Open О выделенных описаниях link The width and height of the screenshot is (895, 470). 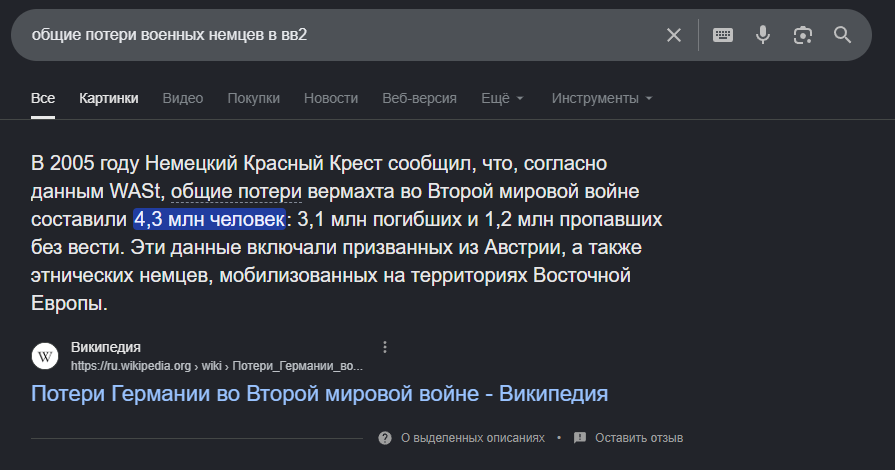[473, 438]
